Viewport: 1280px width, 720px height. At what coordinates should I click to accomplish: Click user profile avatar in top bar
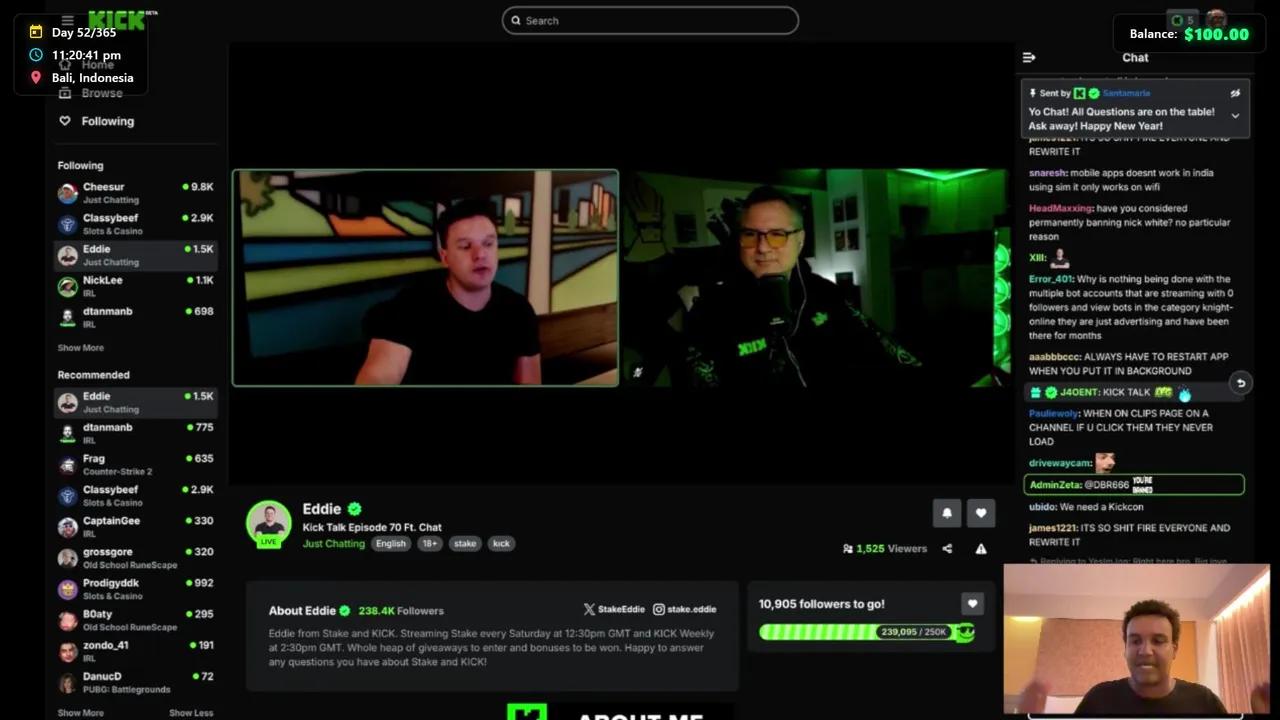pos(1216,20)
